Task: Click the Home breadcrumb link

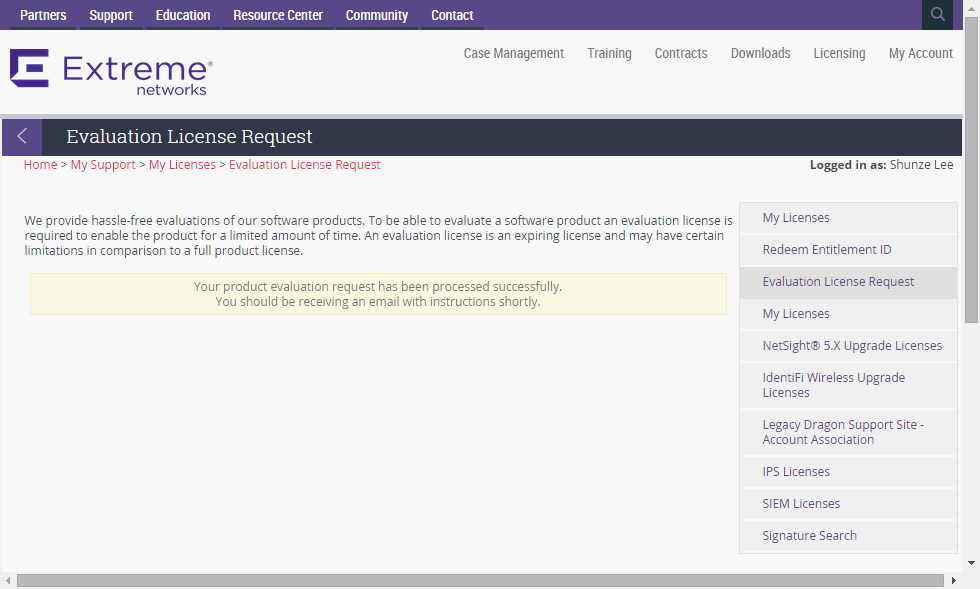Action: [40, 164]
